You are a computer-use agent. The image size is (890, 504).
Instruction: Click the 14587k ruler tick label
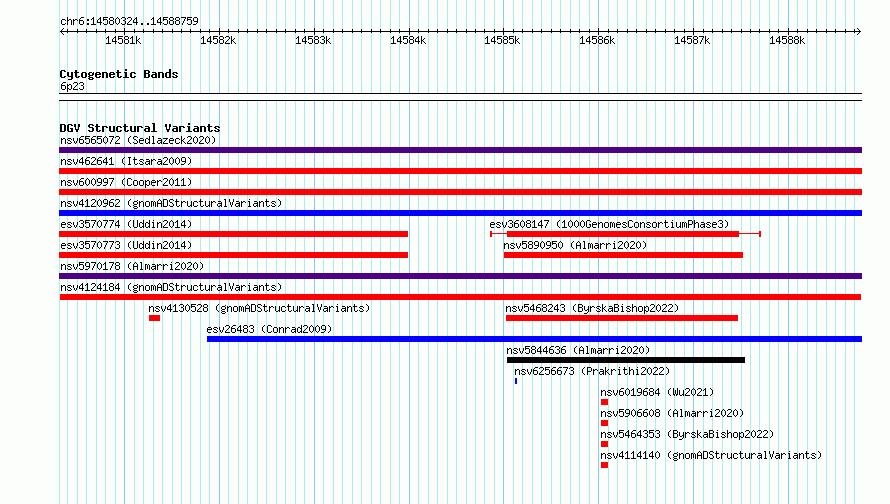(692, 40)
